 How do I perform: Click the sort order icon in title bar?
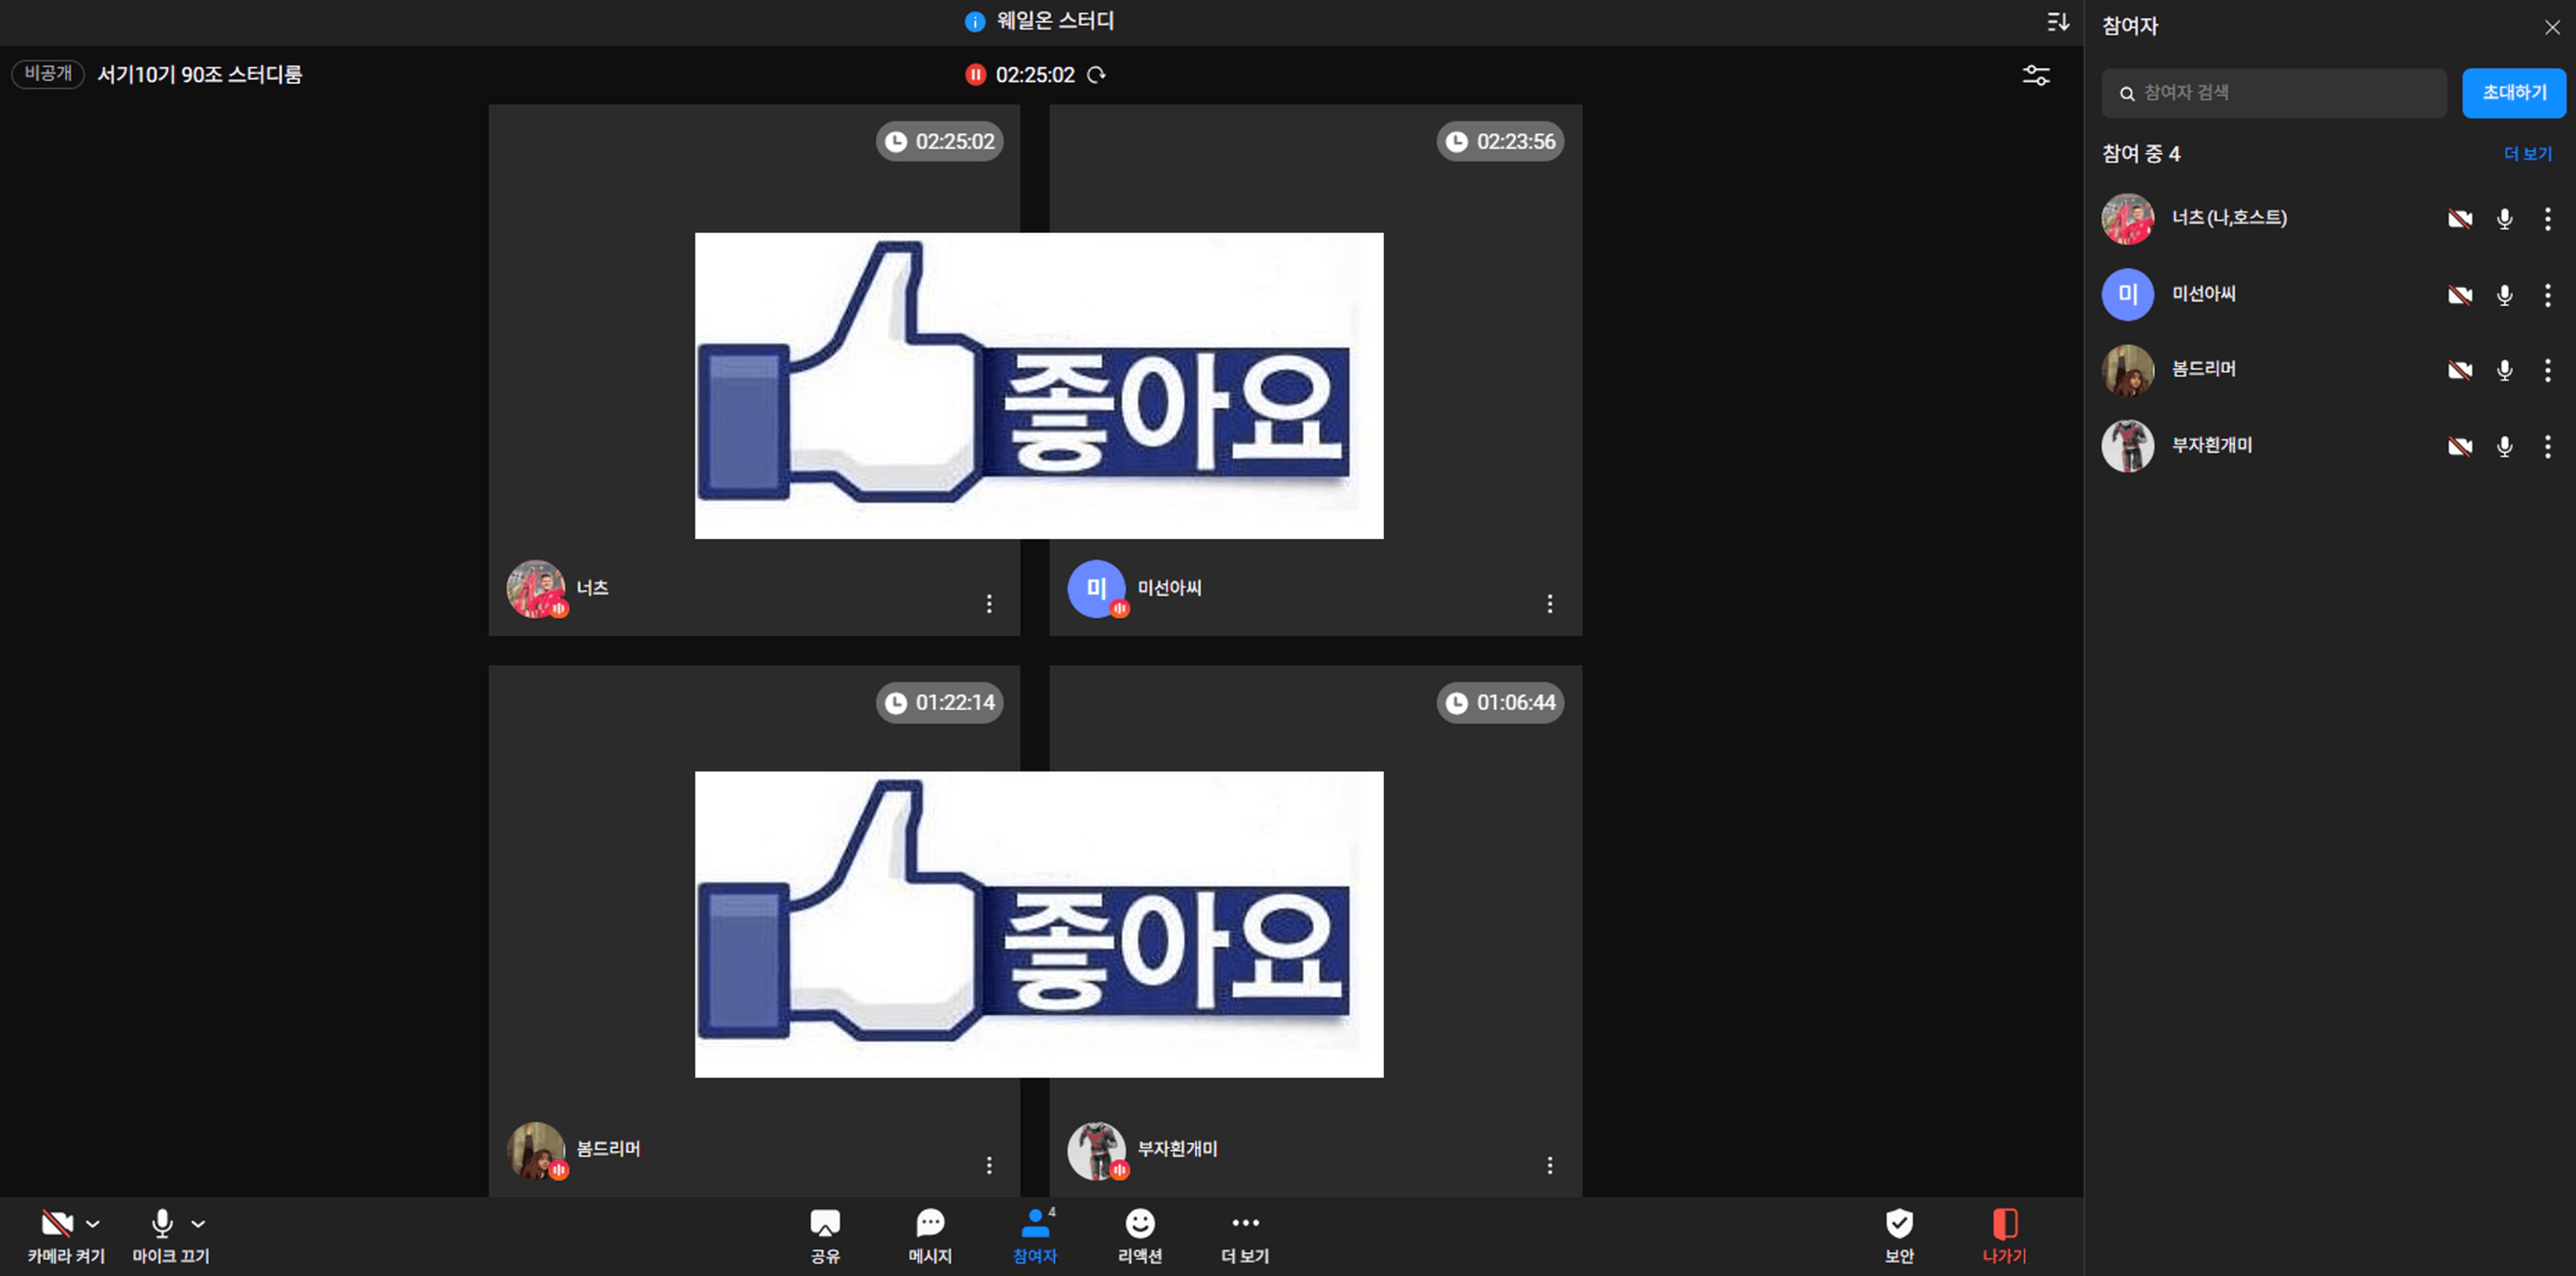(2057, 22)
